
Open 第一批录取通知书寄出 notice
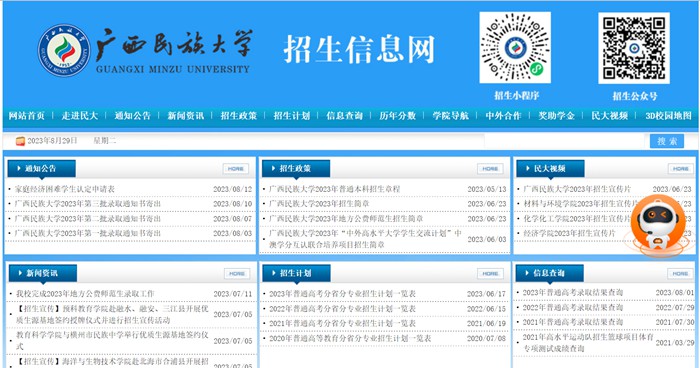88,234
